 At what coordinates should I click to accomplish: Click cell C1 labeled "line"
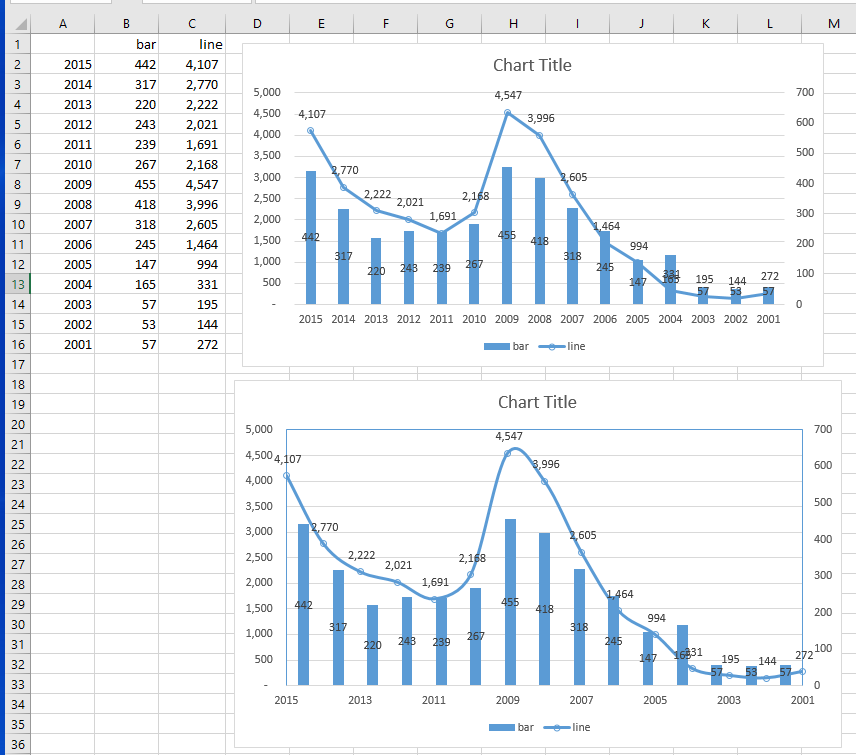192,45
